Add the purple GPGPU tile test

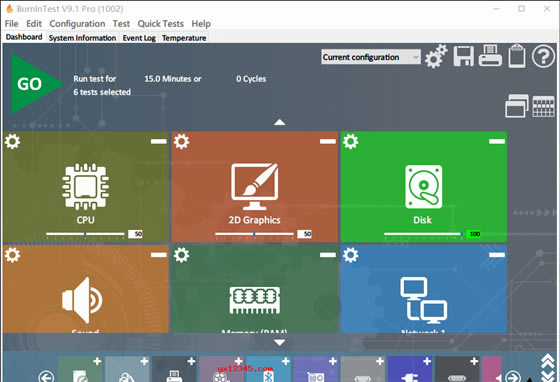click(x=332, y=361)
